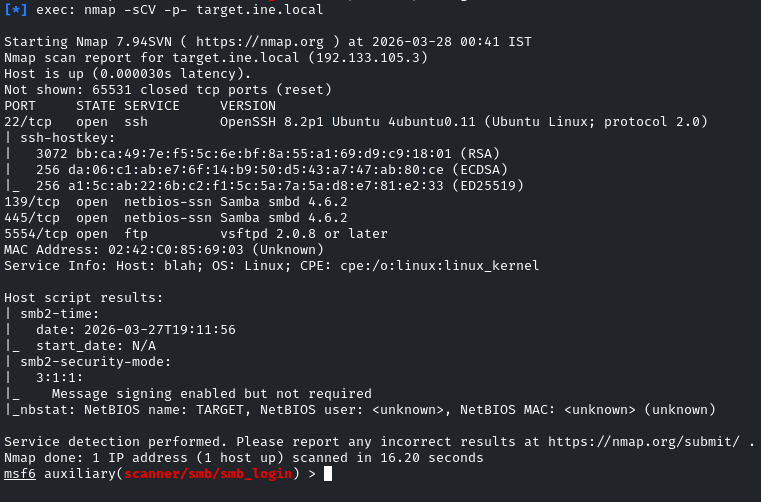Click the underlined msf6 prompt text
The width and height of the screenshot is (761, 502).
[x=20, y=474]
